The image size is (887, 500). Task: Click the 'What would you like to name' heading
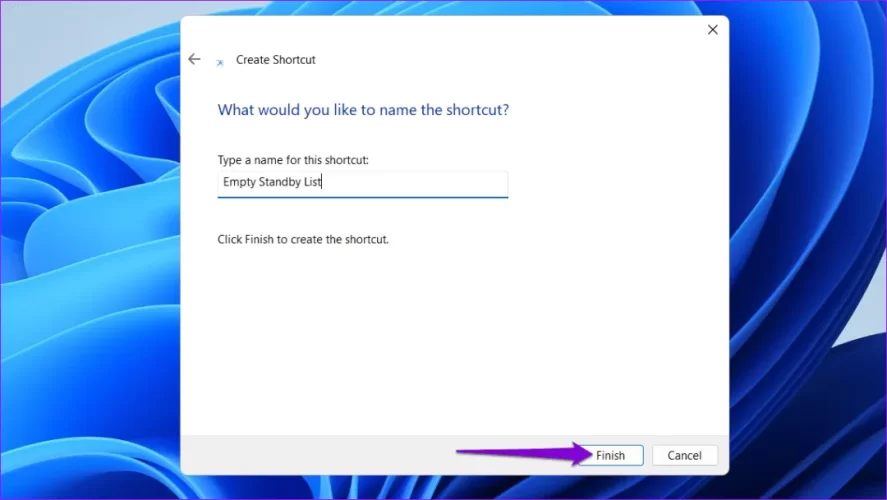(x=363, y=110)
